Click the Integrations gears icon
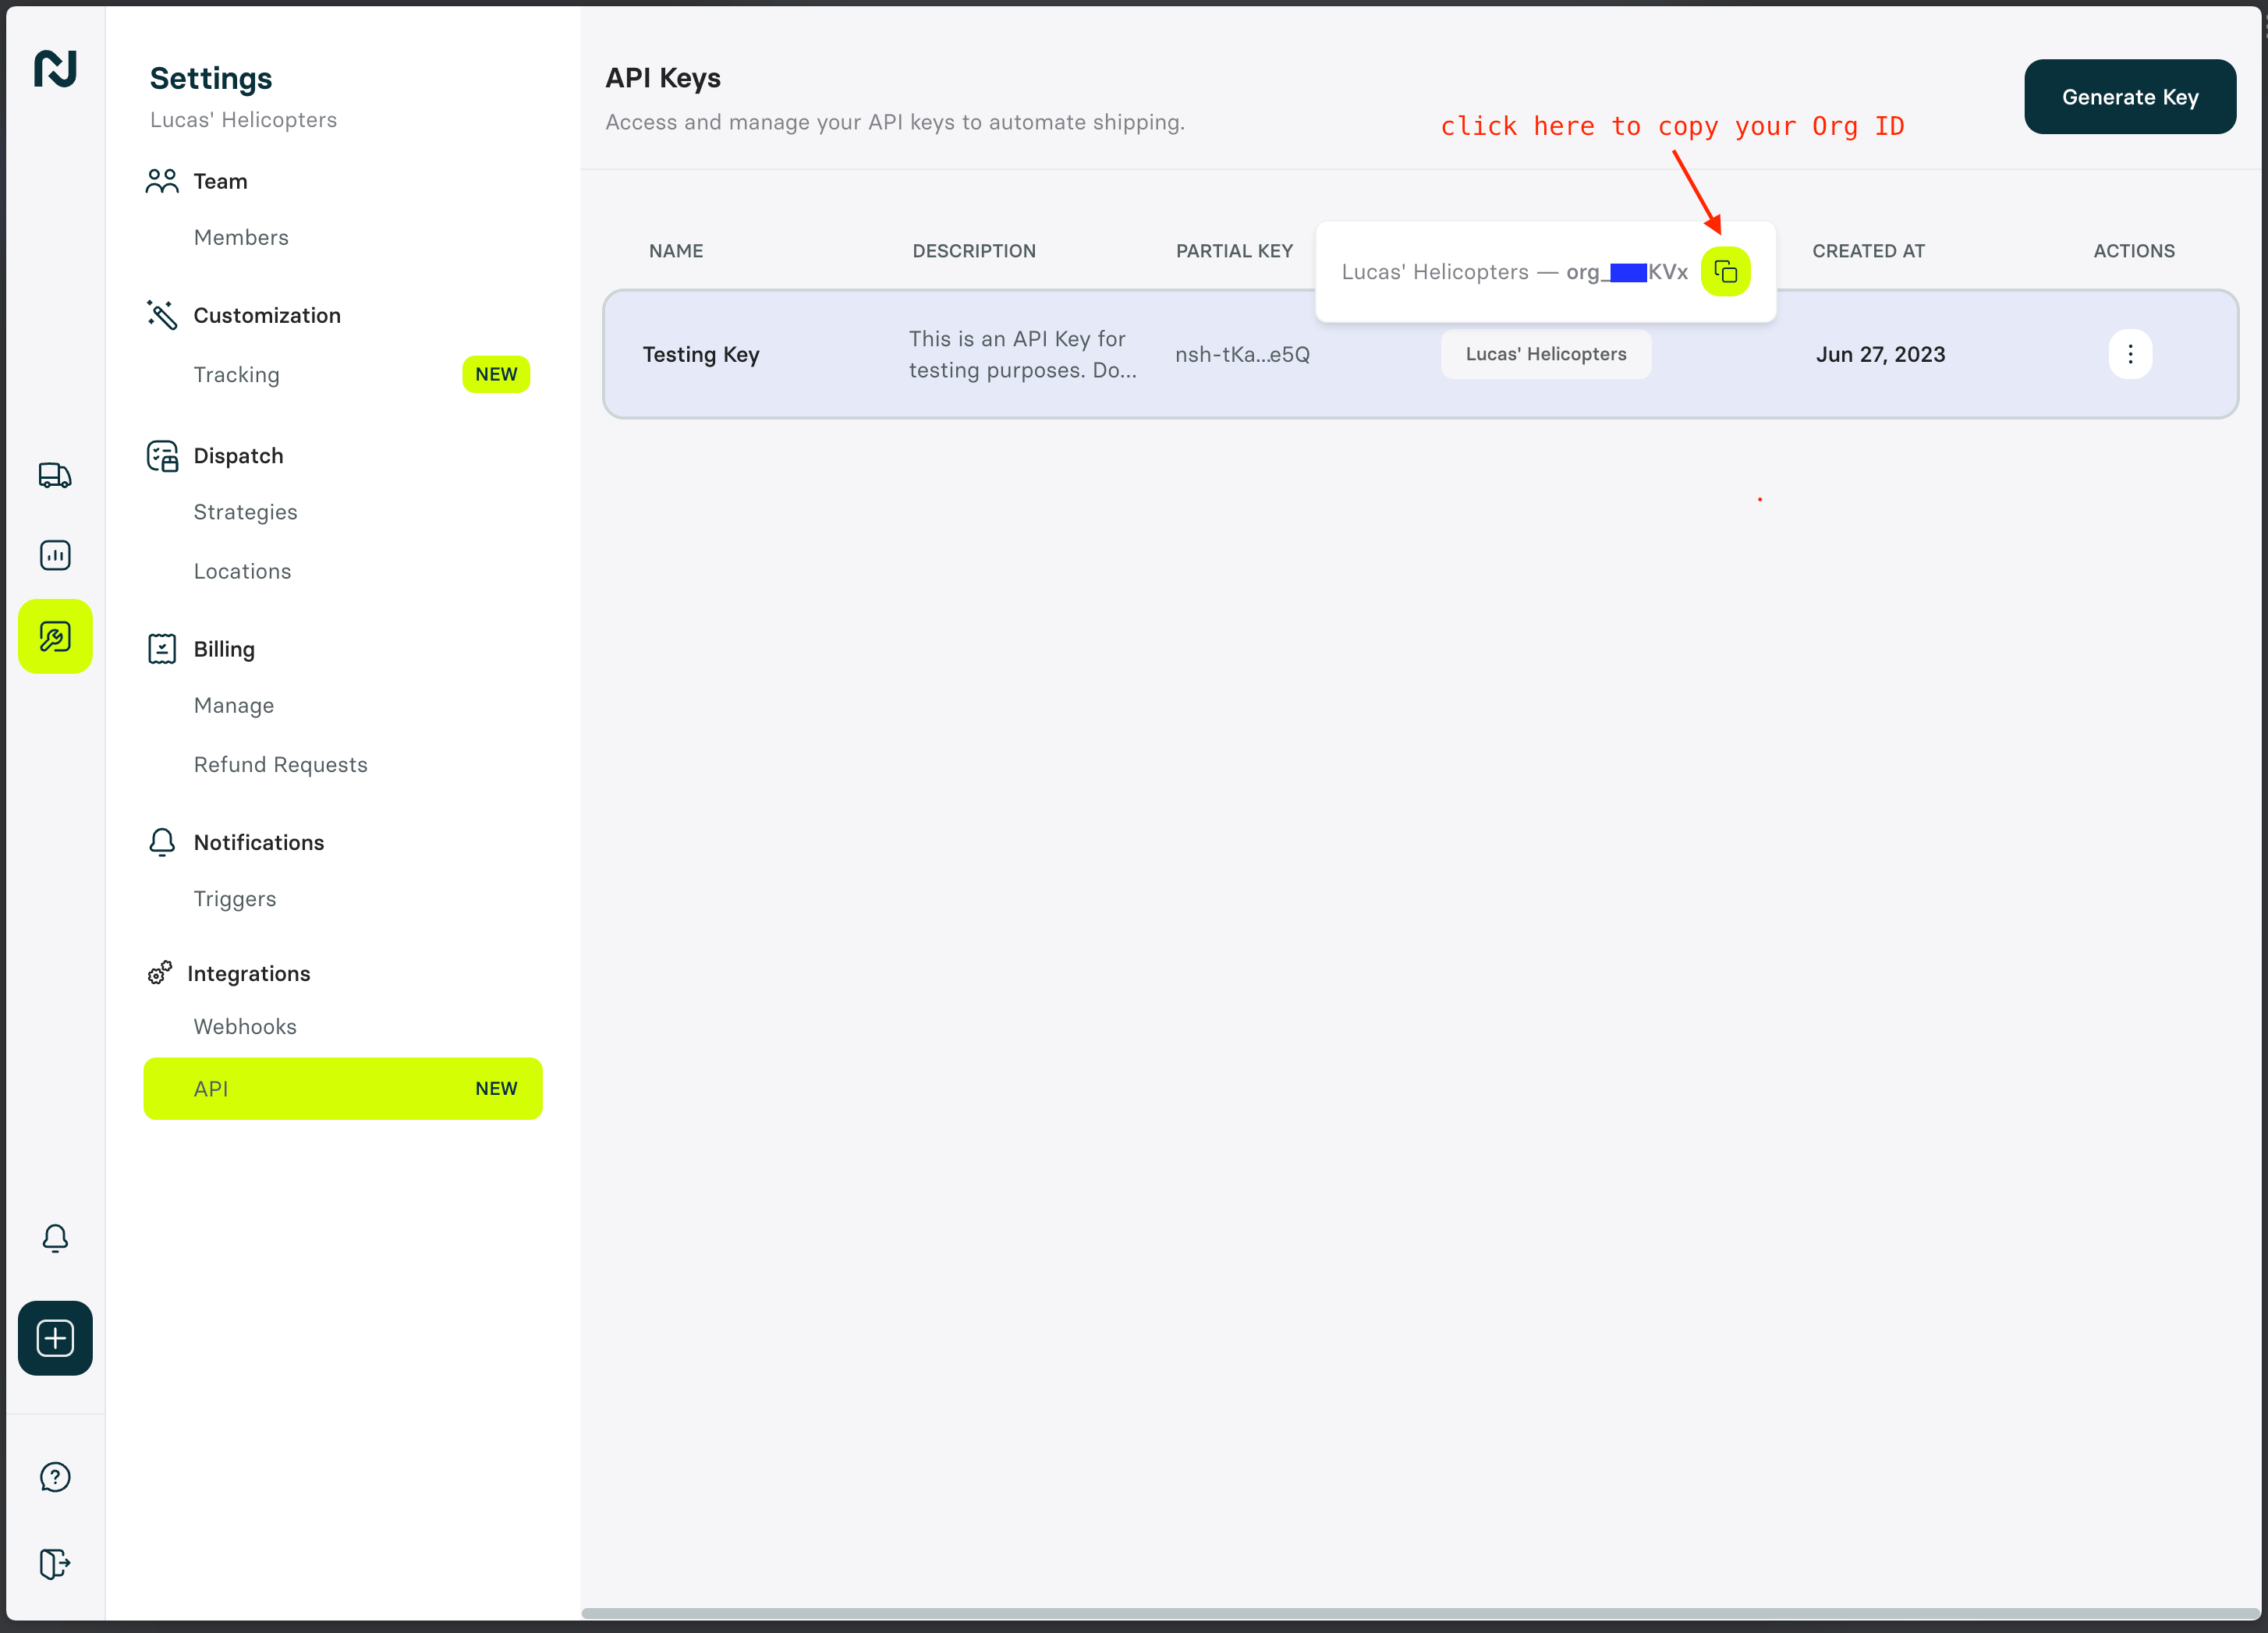 160,973
